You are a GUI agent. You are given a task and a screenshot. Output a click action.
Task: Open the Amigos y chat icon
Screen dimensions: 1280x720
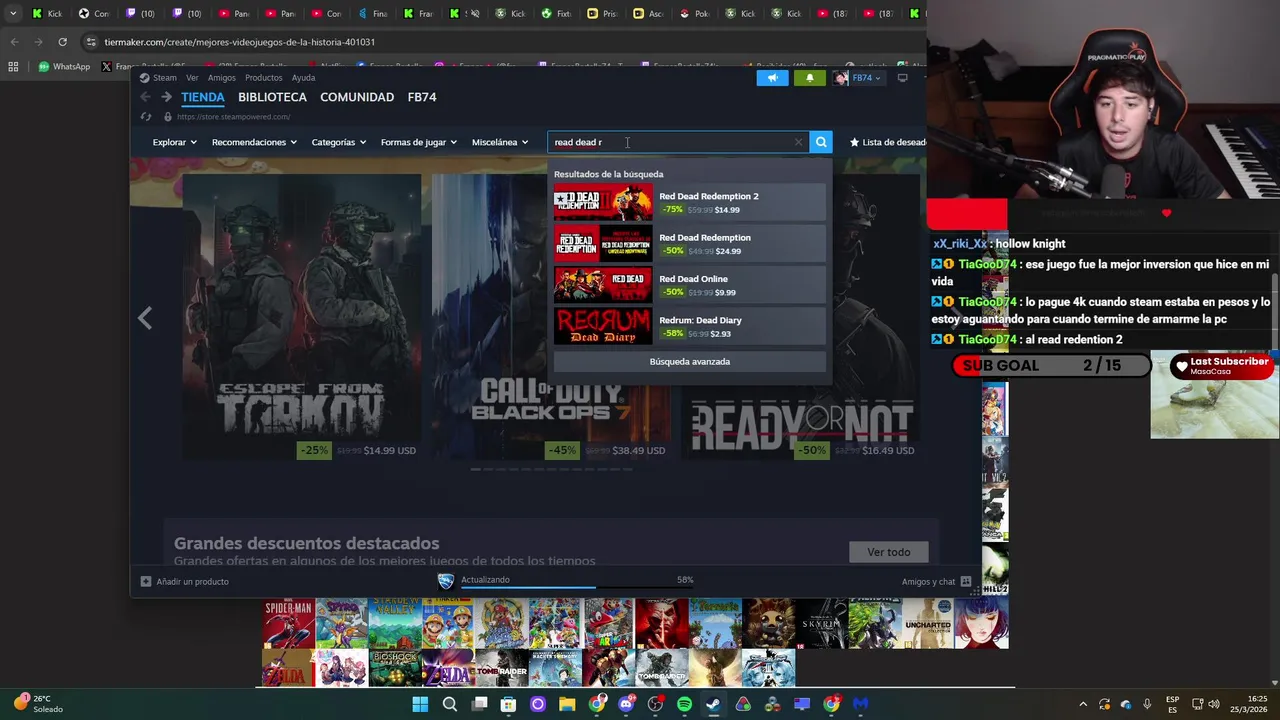(965, 581)
